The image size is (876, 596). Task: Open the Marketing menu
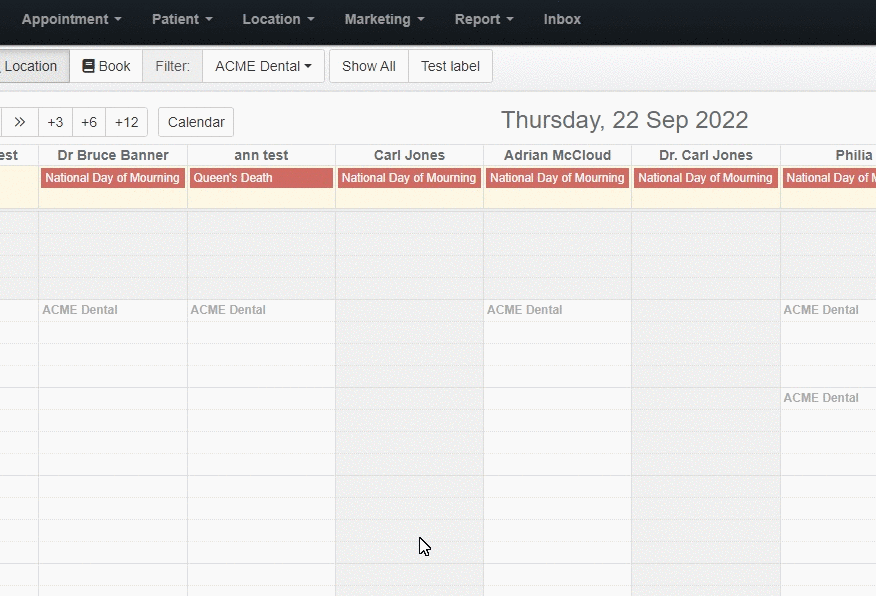(x=384, y=19)
